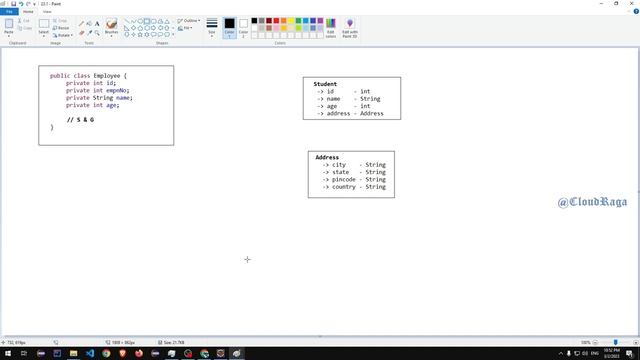Choose the Five-point star shape
Screen dimensions: 640x360
click(x=140, y=35)
